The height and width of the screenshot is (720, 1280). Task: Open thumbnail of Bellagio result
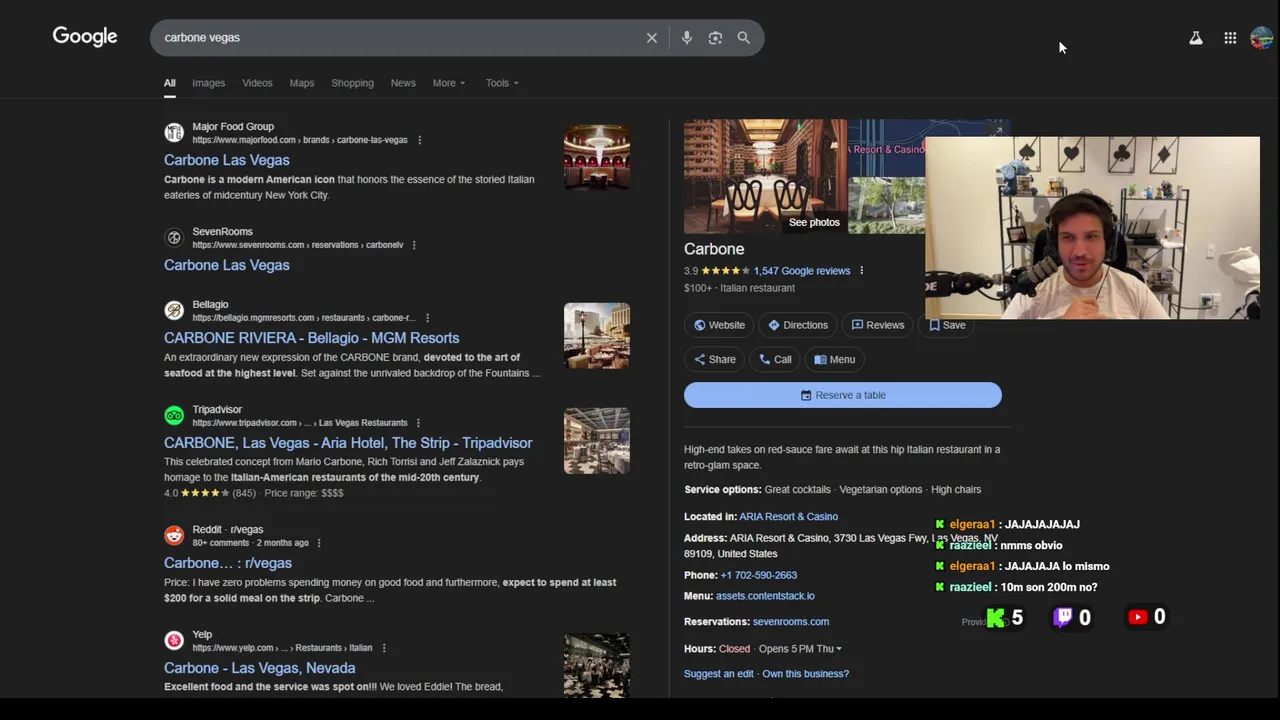click(597, 336)
